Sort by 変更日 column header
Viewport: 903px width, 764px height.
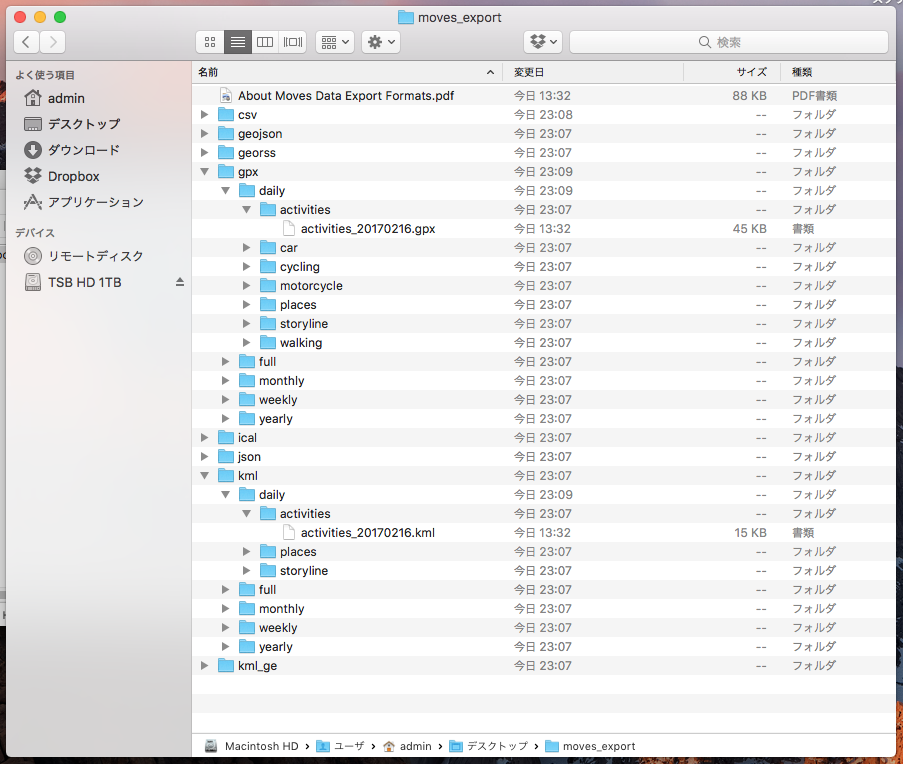coord(593,72)
